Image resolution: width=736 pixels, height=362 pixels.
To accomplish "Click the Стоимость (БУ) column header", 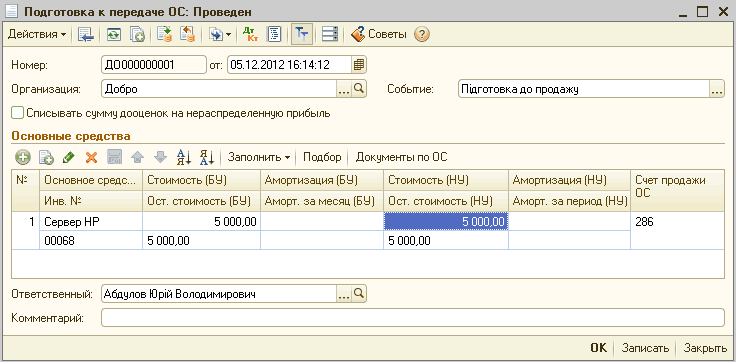I will [201, 180].
